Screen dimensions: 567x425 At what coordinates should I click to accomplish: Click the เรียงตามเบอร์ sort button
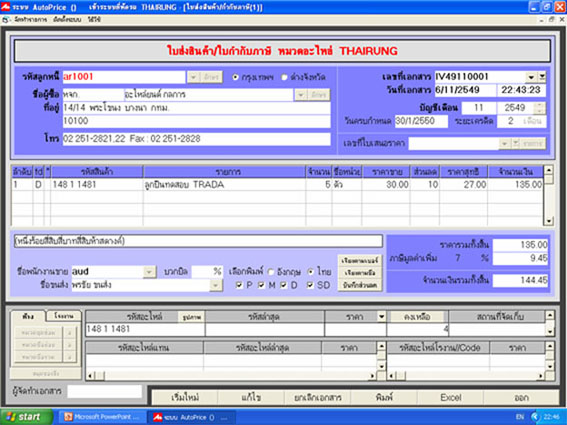[360, 260]
